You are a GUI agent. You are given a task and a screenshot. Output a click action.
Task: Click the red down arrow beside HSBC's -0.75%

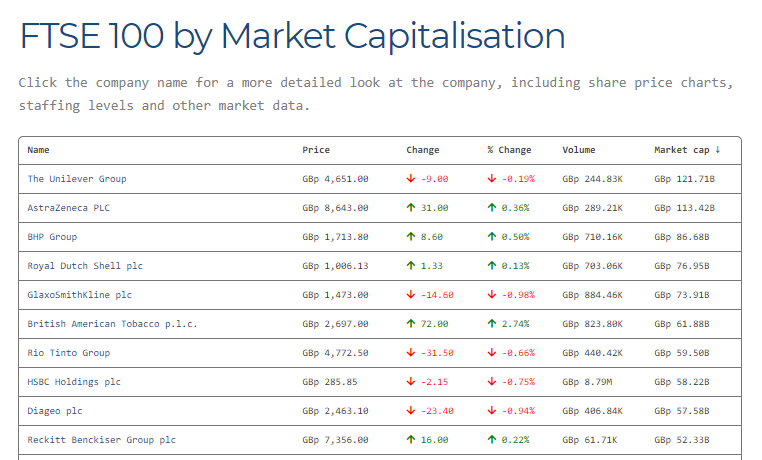pos(492,382)
